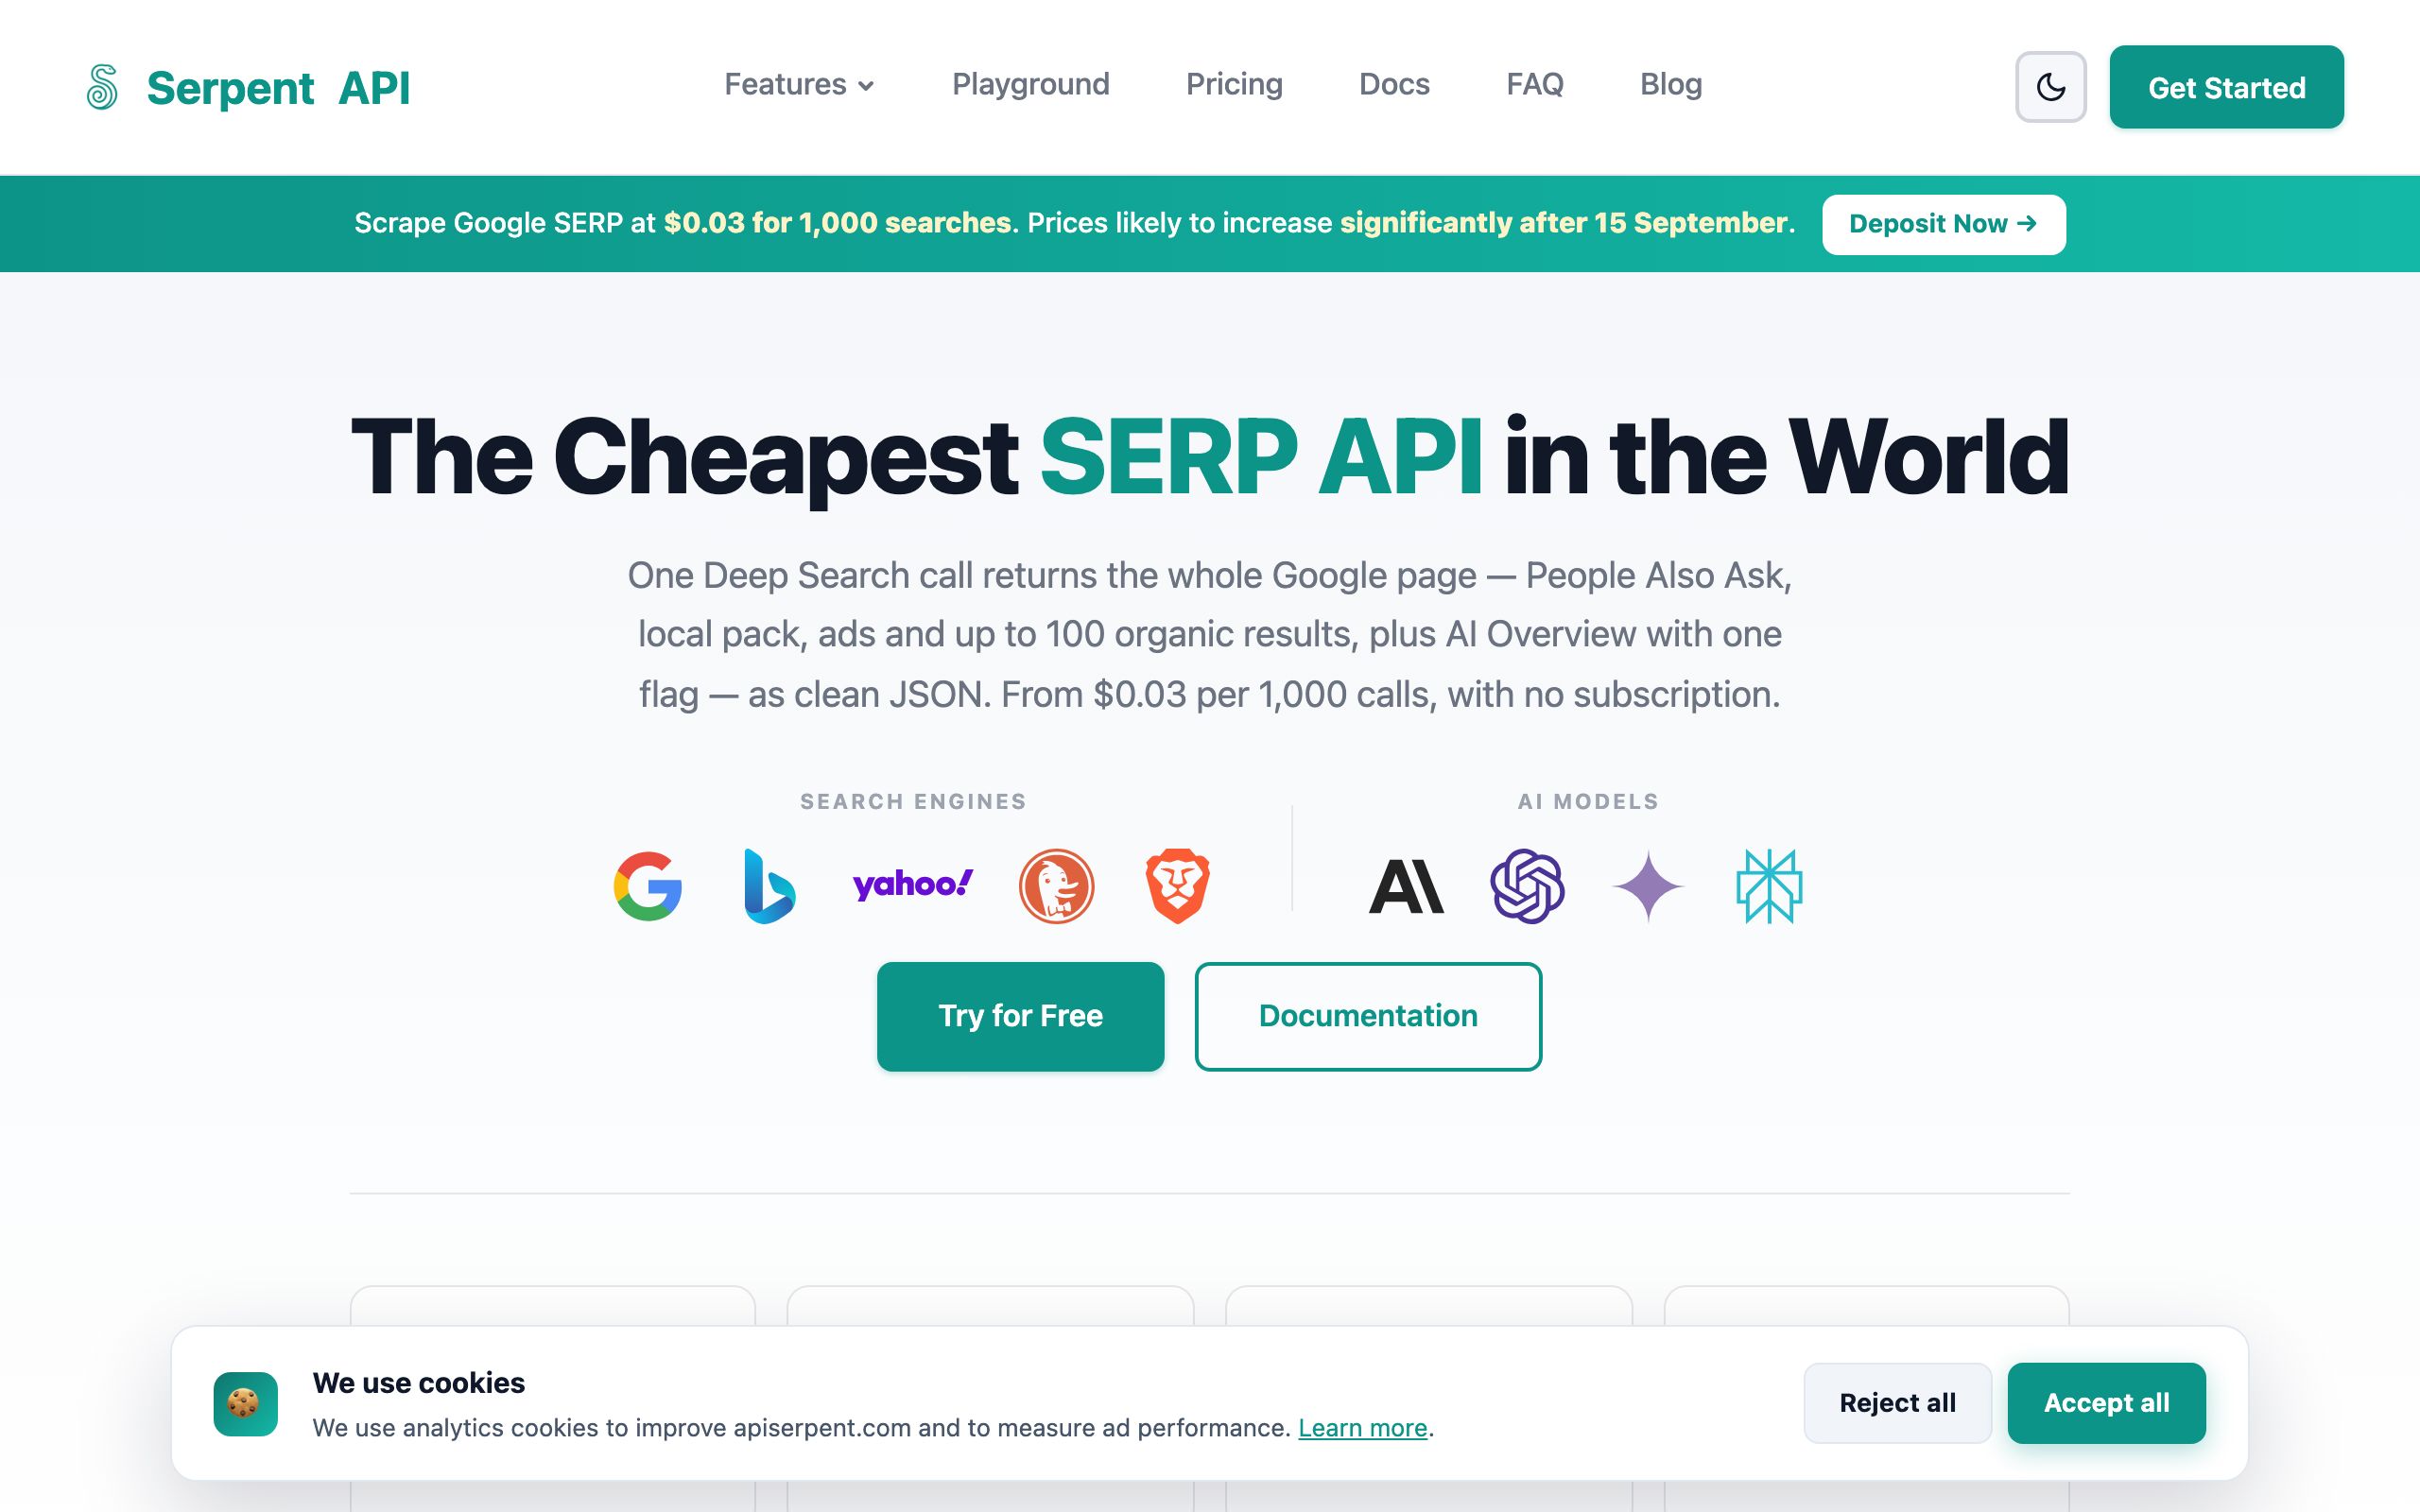2420x1512 pixels.
Task: Click the Try for Free button
Action: (x=1020, y=1016)
